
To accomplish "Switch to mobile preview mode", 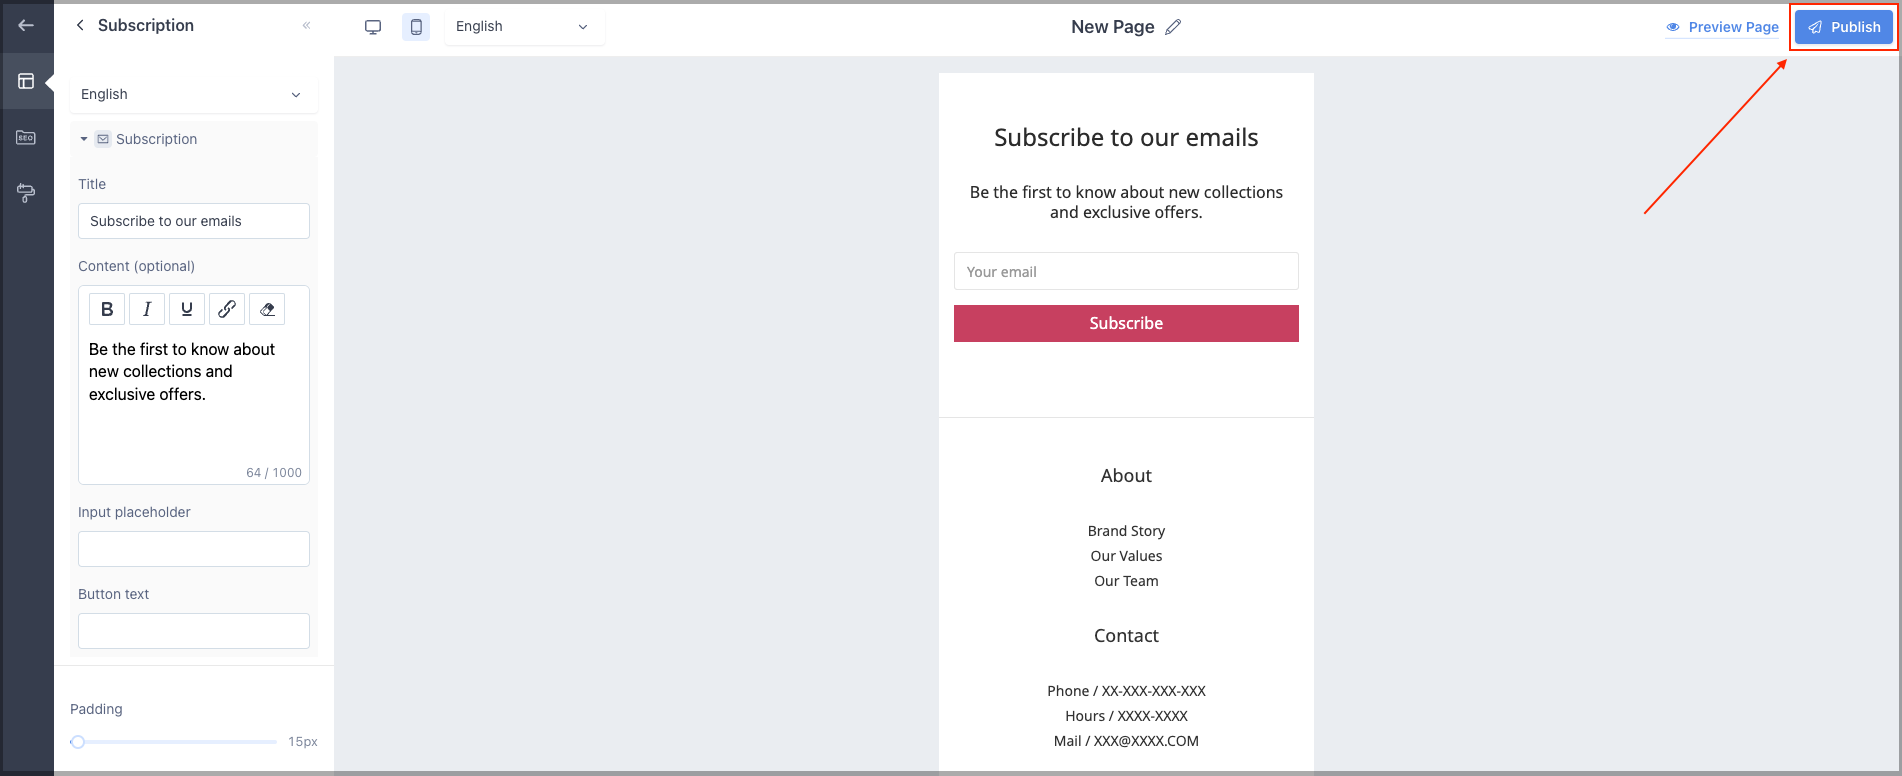I will click(416, 27).
